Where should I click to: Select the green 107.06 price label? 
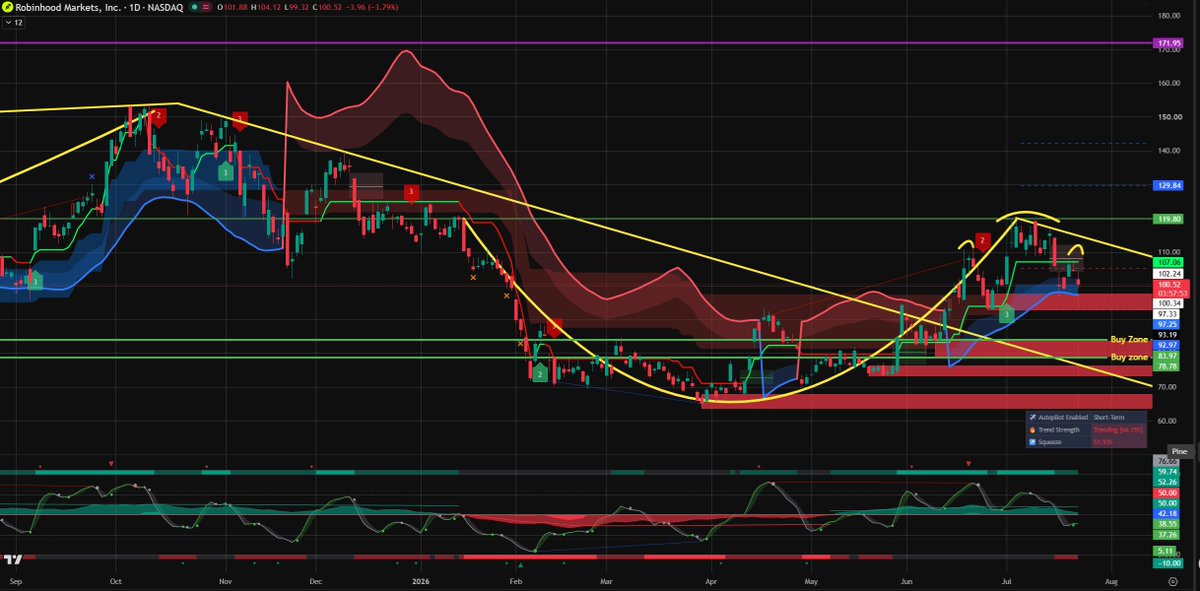[1169, 262]
